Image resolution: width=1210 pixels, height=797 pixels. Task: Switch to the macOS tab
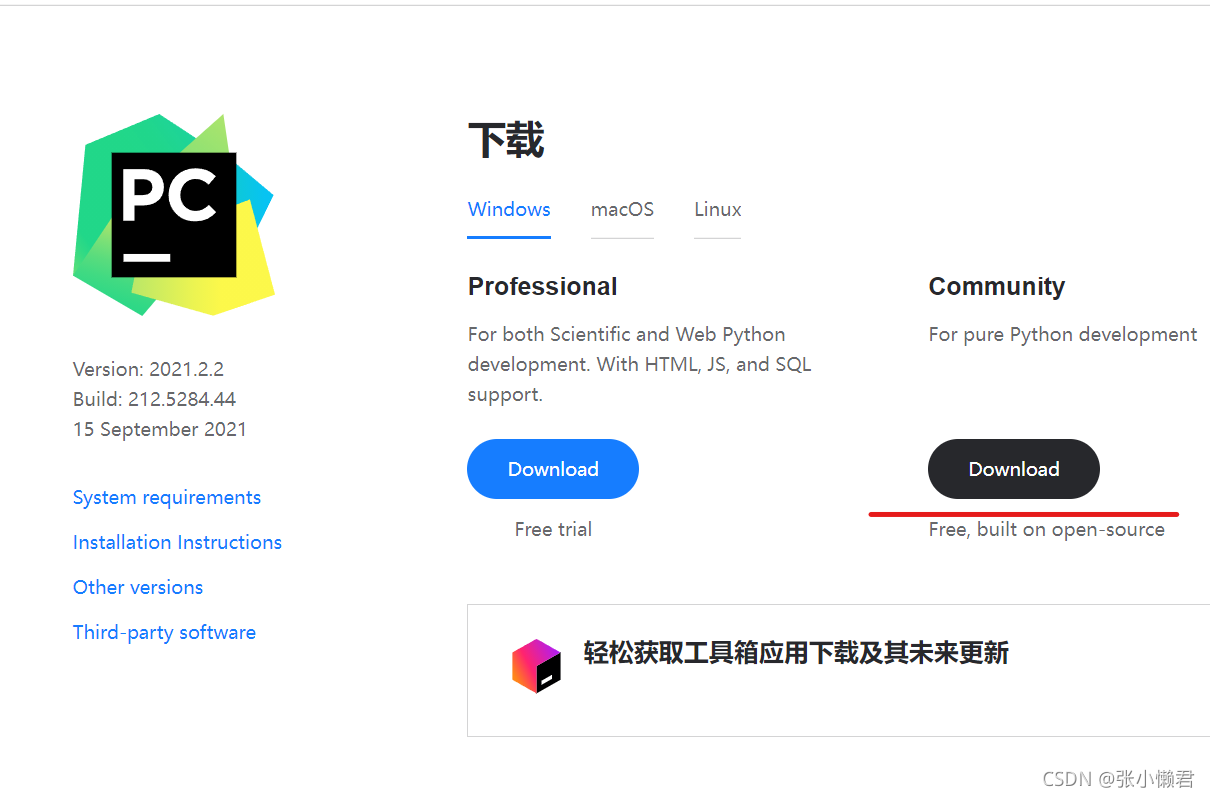[x=622, y=209]
